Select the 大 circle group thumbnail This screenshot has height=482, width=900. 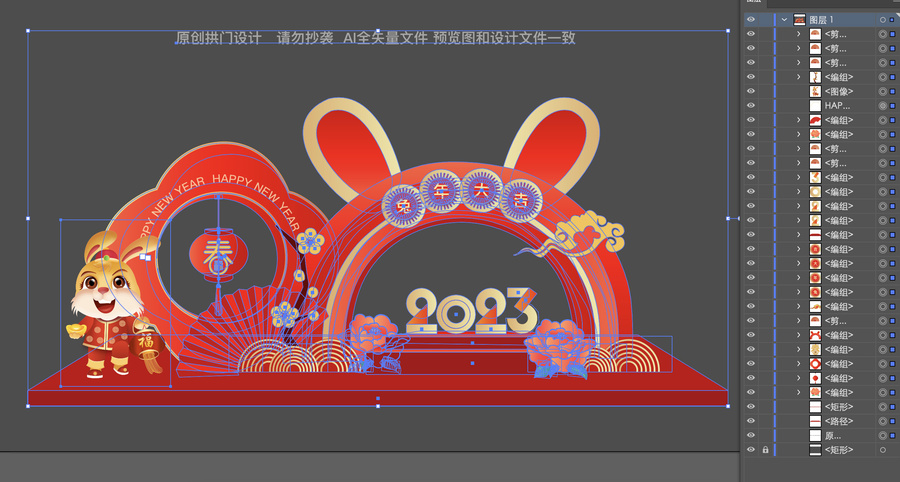[x=815, y=263]
